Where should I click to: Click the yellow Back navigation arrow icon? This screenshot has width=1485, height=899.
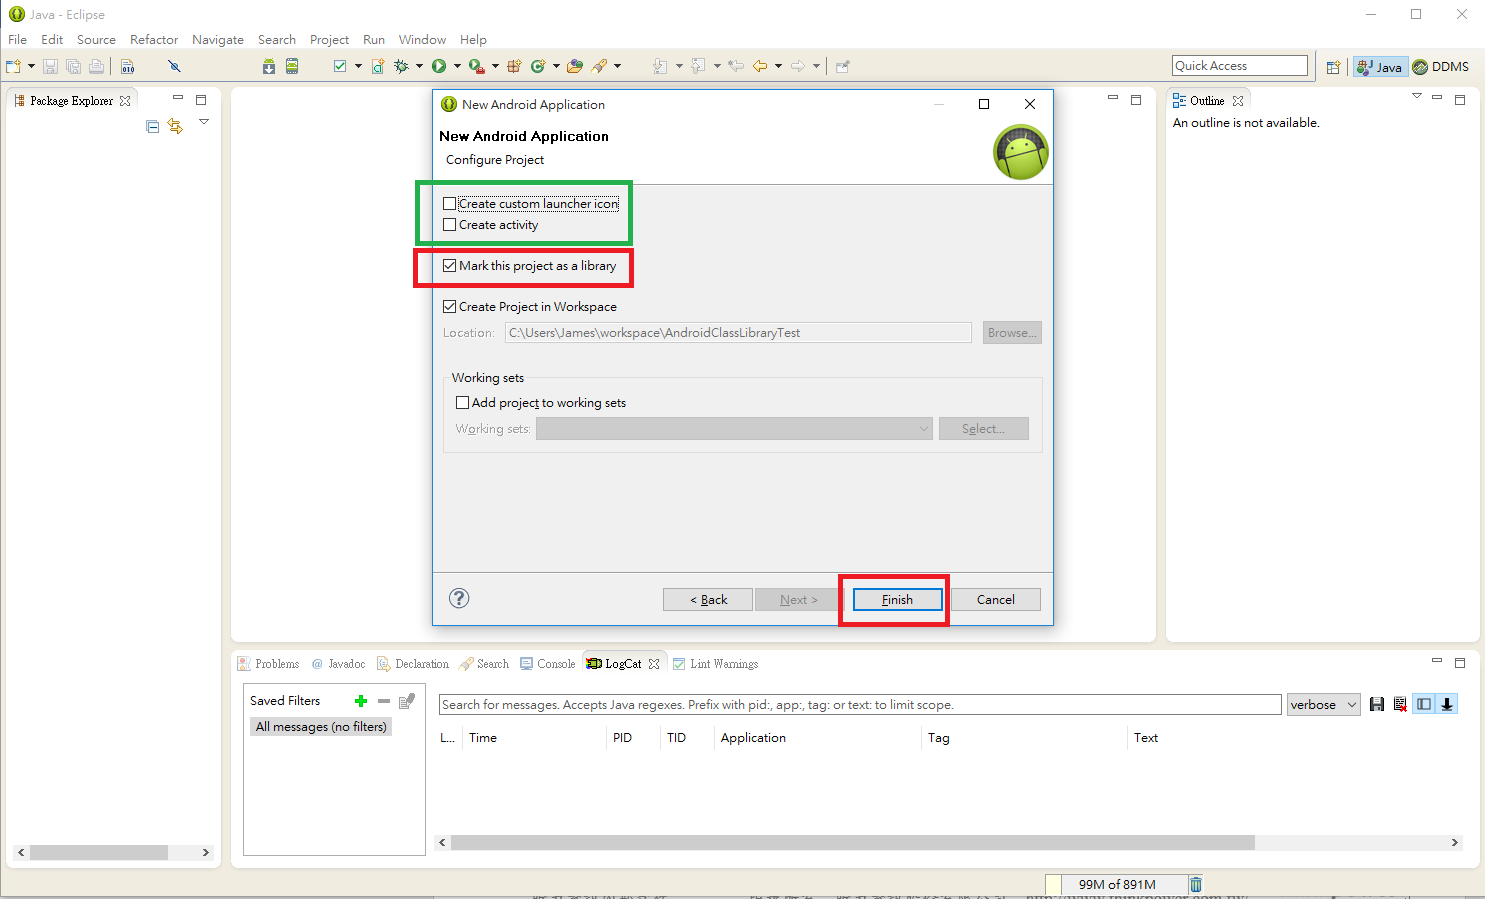(760, 66)
